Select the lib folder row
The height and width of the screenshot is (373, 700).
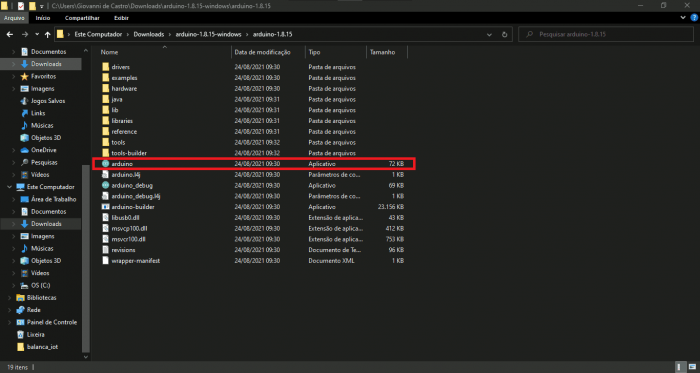(x=254, y=110)
